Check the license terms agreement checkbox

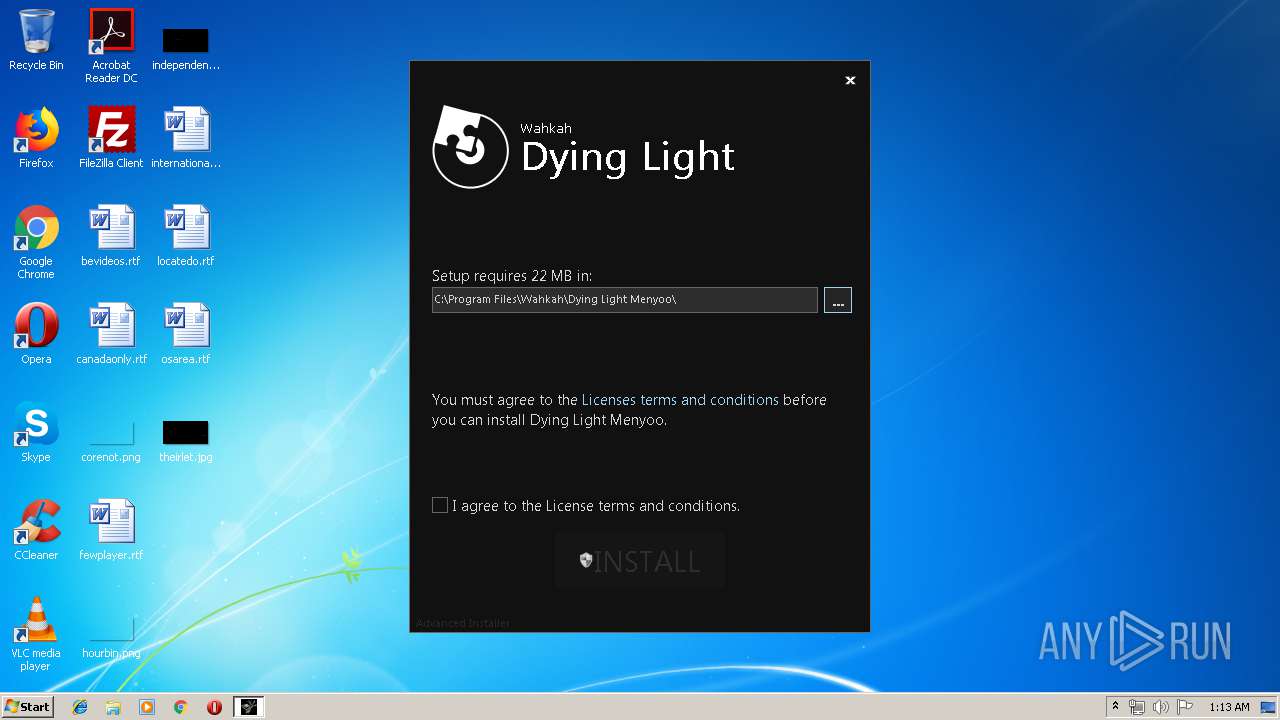click(440, 505)
